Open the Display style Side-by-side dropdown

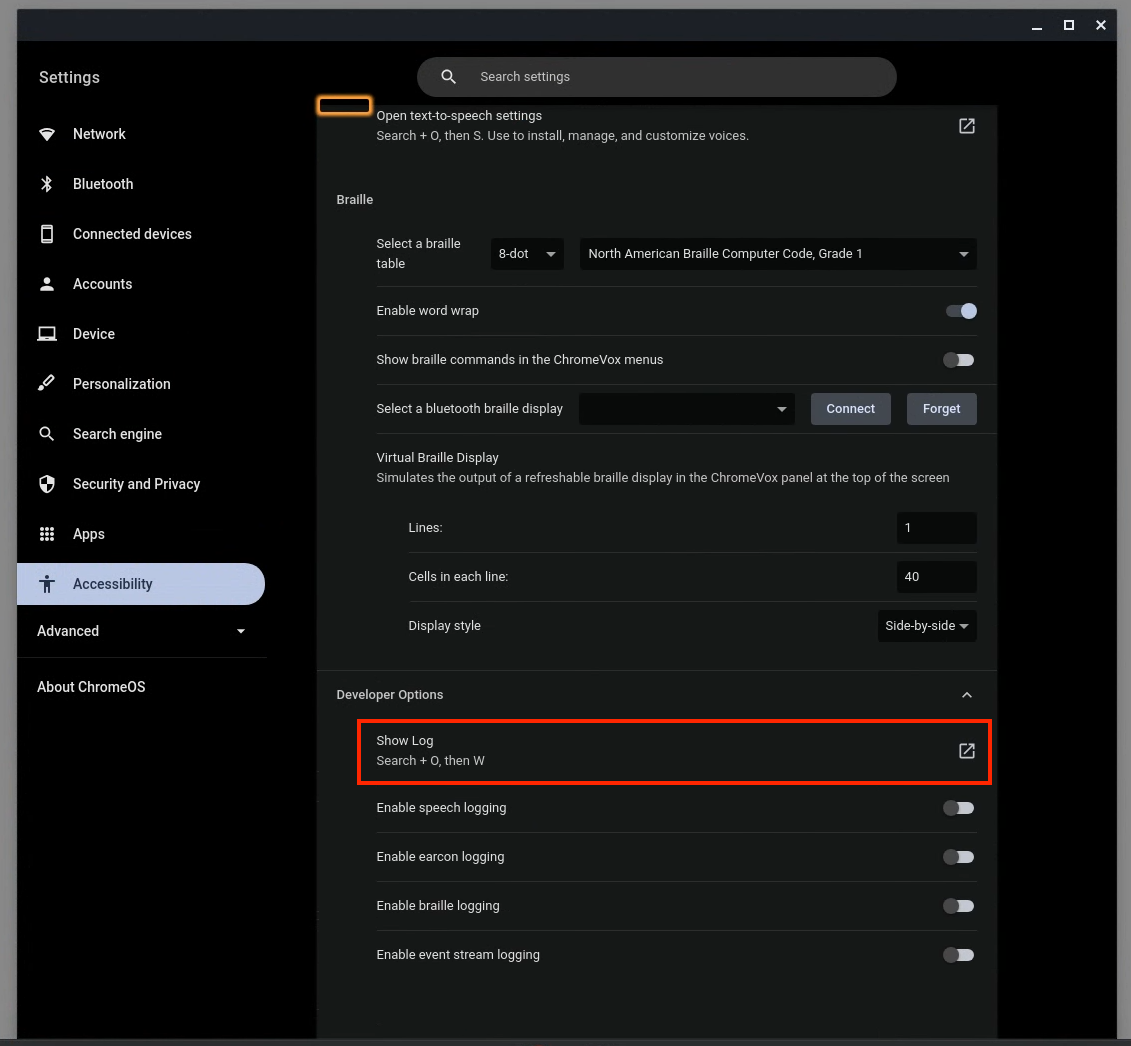(x=926, y=626)
